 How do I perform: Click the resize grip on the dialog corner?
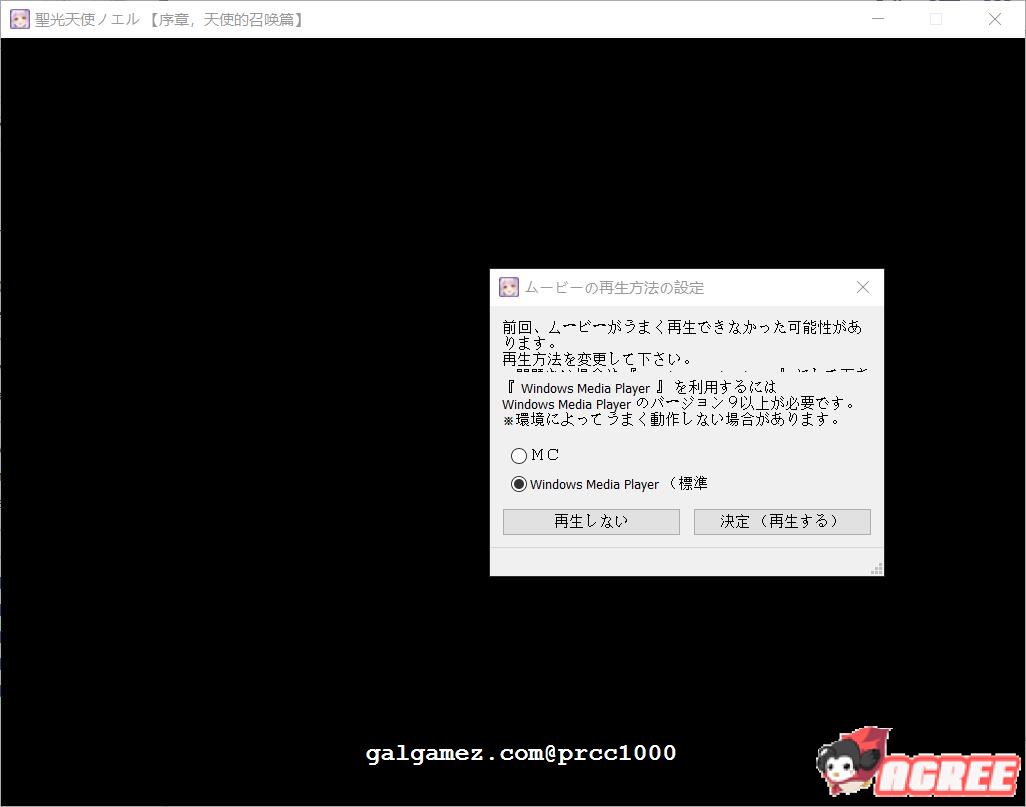[x=875, y=568]
